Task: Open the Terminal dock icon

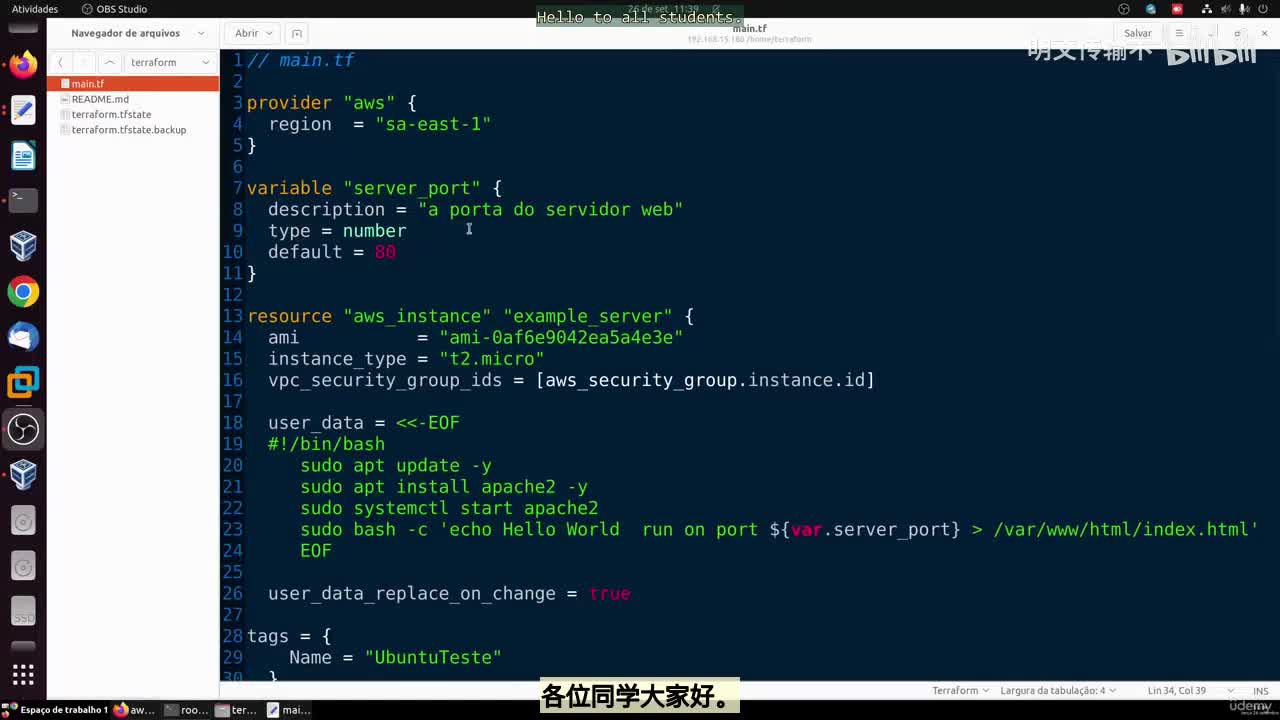Action: [23, 200]
